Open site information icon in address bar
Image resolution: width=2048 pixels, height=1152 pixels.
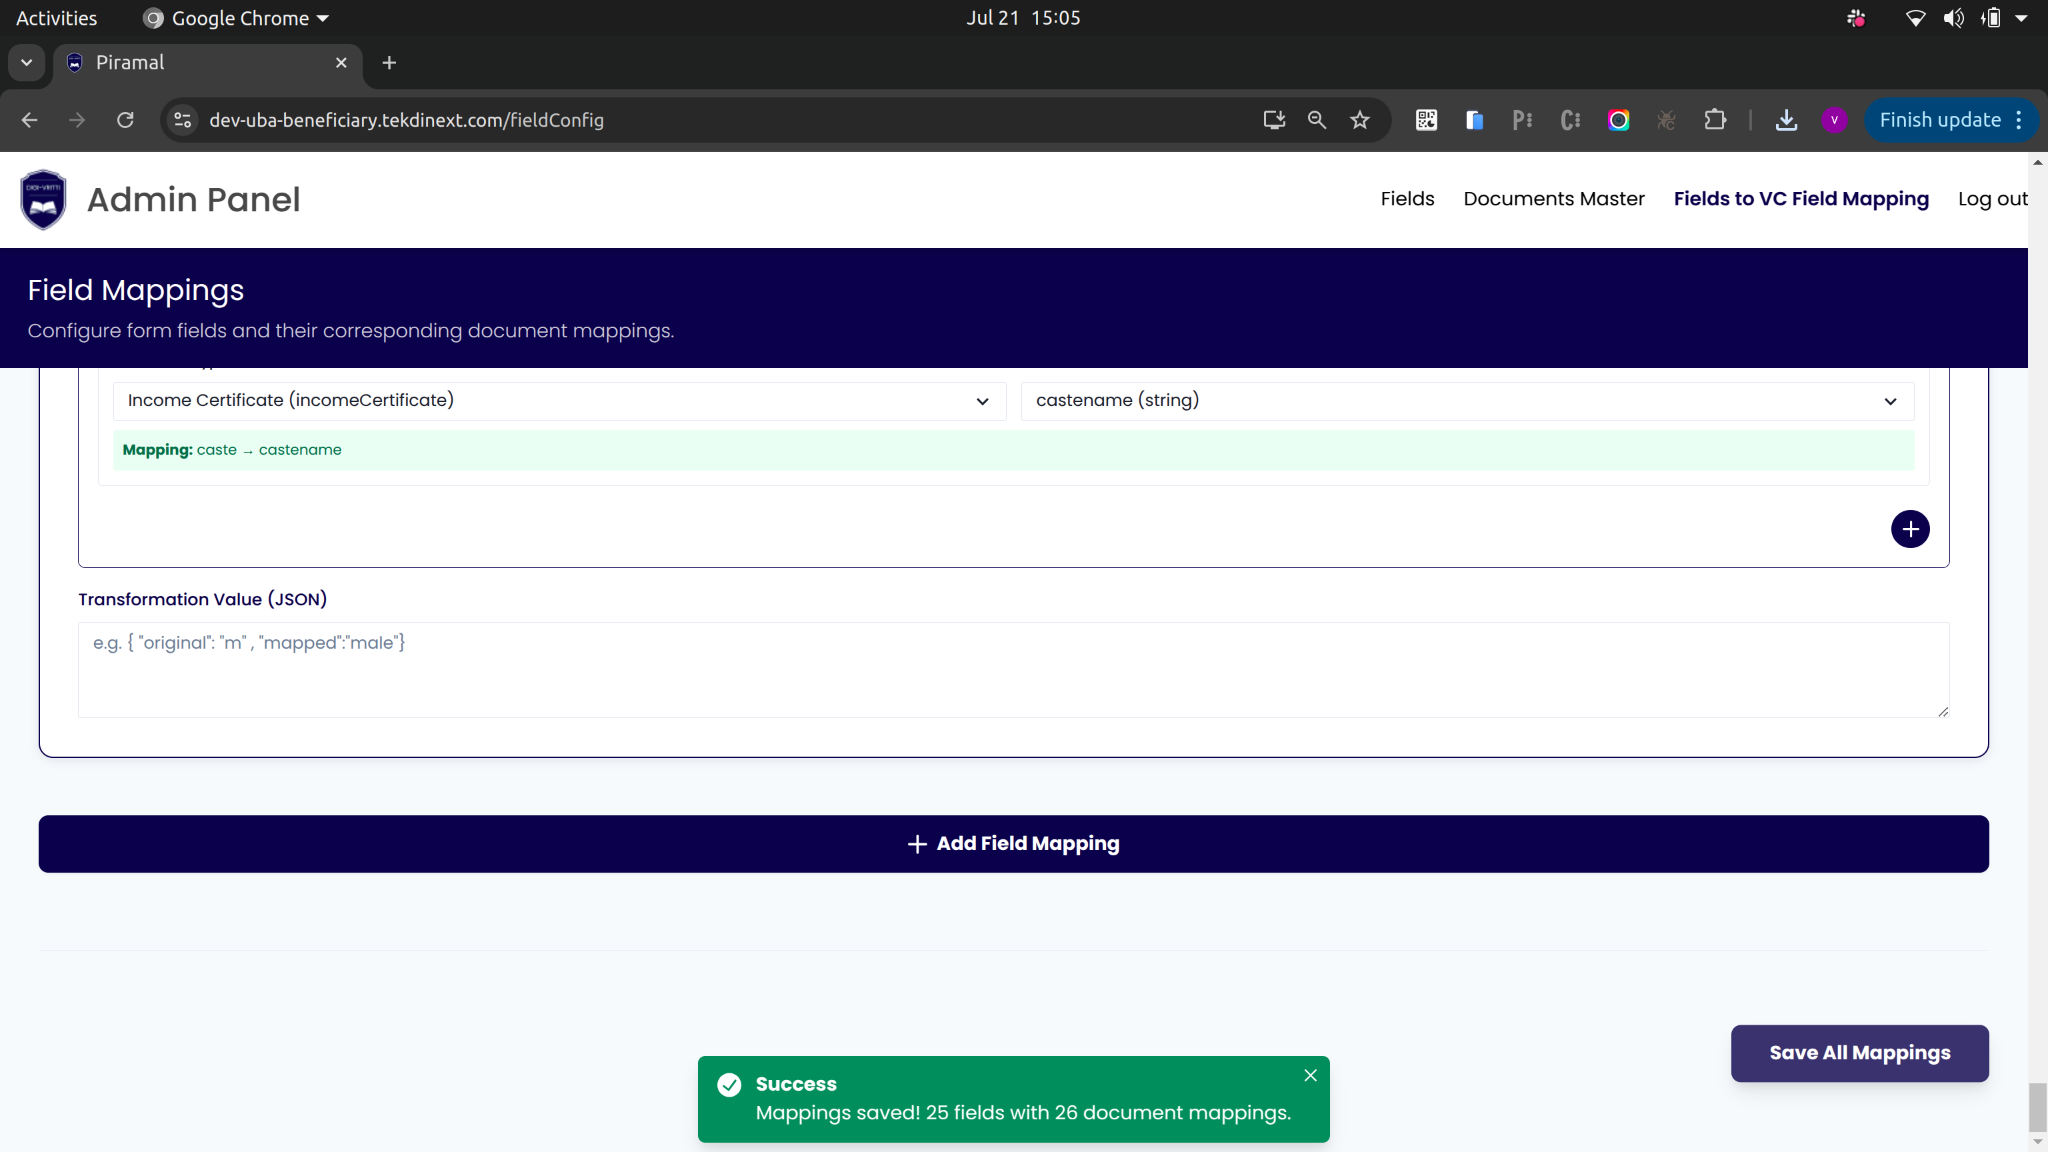(x=183, y=120)
